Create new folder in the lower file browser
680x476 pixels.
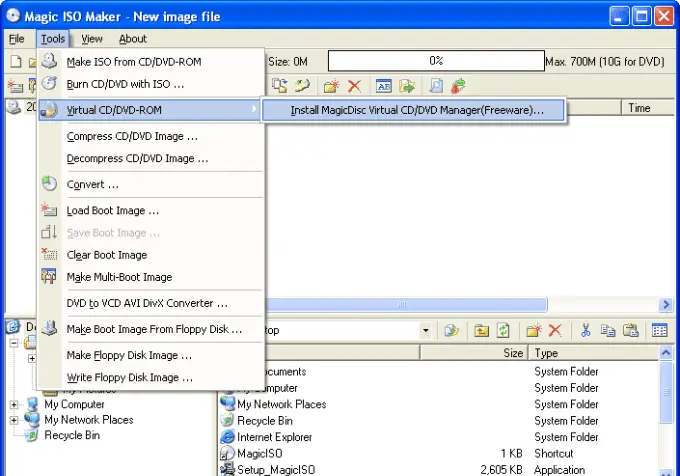[x=534, y=331]
